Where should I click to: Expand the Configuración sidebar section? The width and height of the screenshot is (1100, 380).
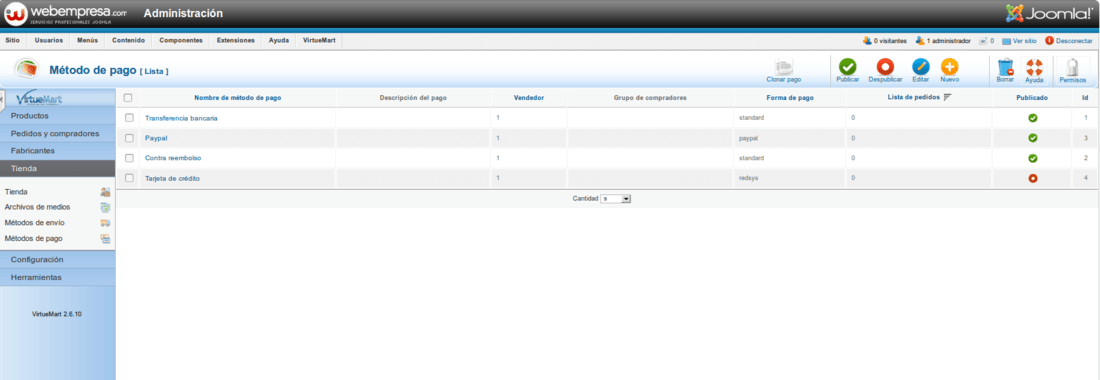click(58, 259)
